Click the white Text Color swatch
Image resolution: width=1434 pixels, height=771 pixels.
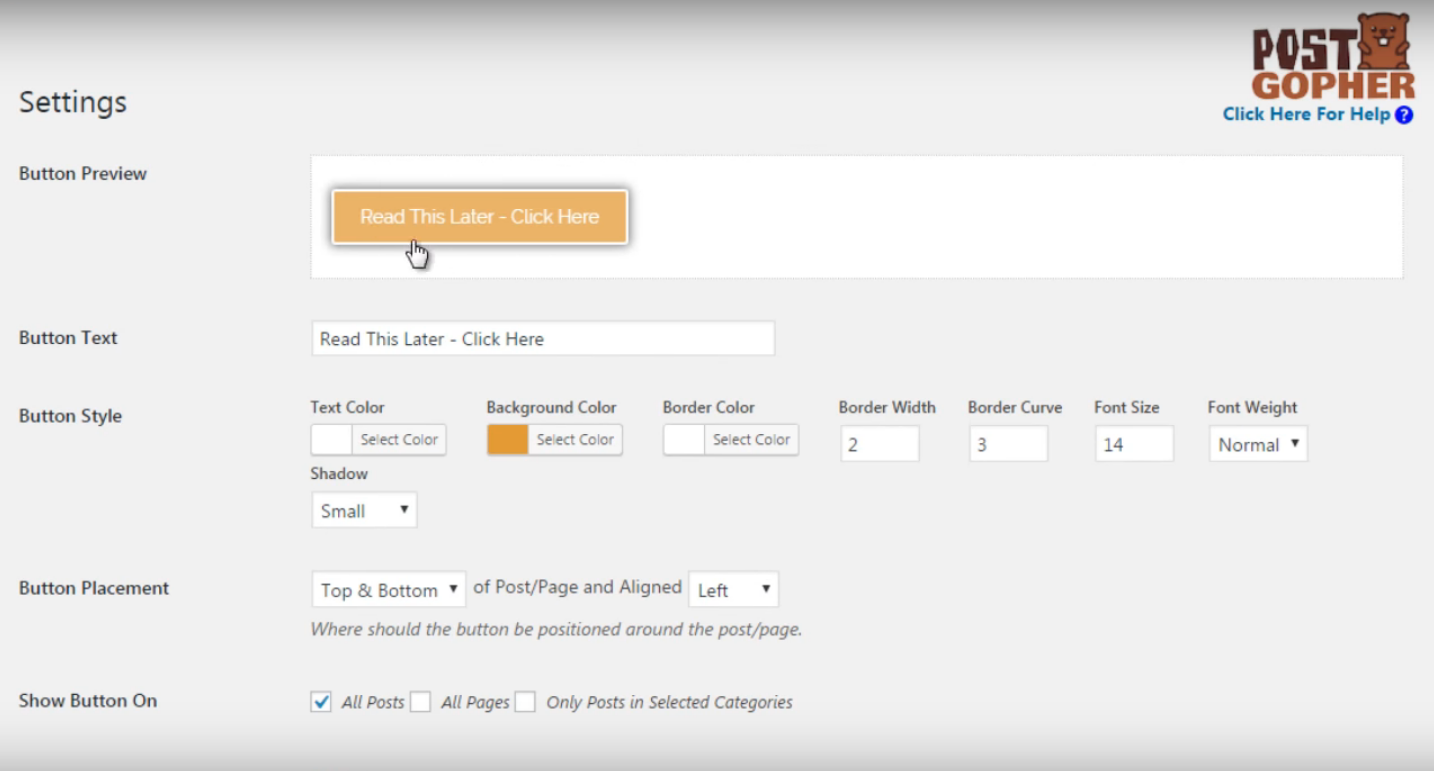331,440
